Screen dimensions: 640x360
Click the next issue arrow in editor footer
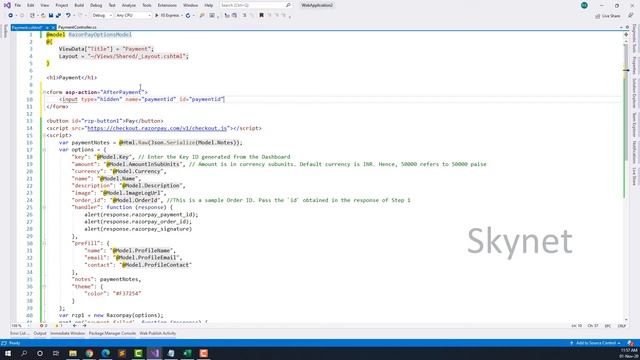point(84,326)
